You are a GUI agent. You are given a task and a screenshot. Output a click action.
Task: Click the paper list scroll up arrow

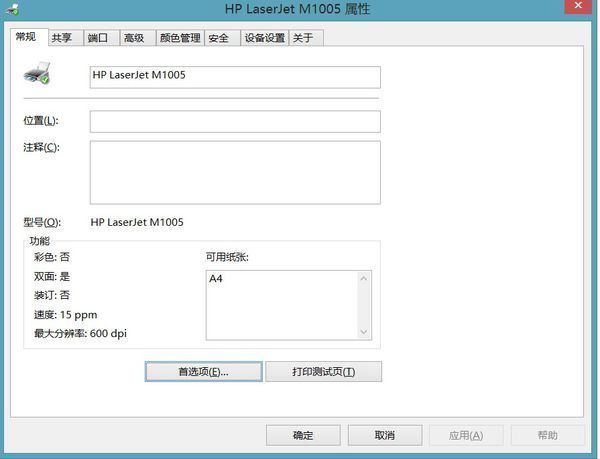(x=364, y=278)
